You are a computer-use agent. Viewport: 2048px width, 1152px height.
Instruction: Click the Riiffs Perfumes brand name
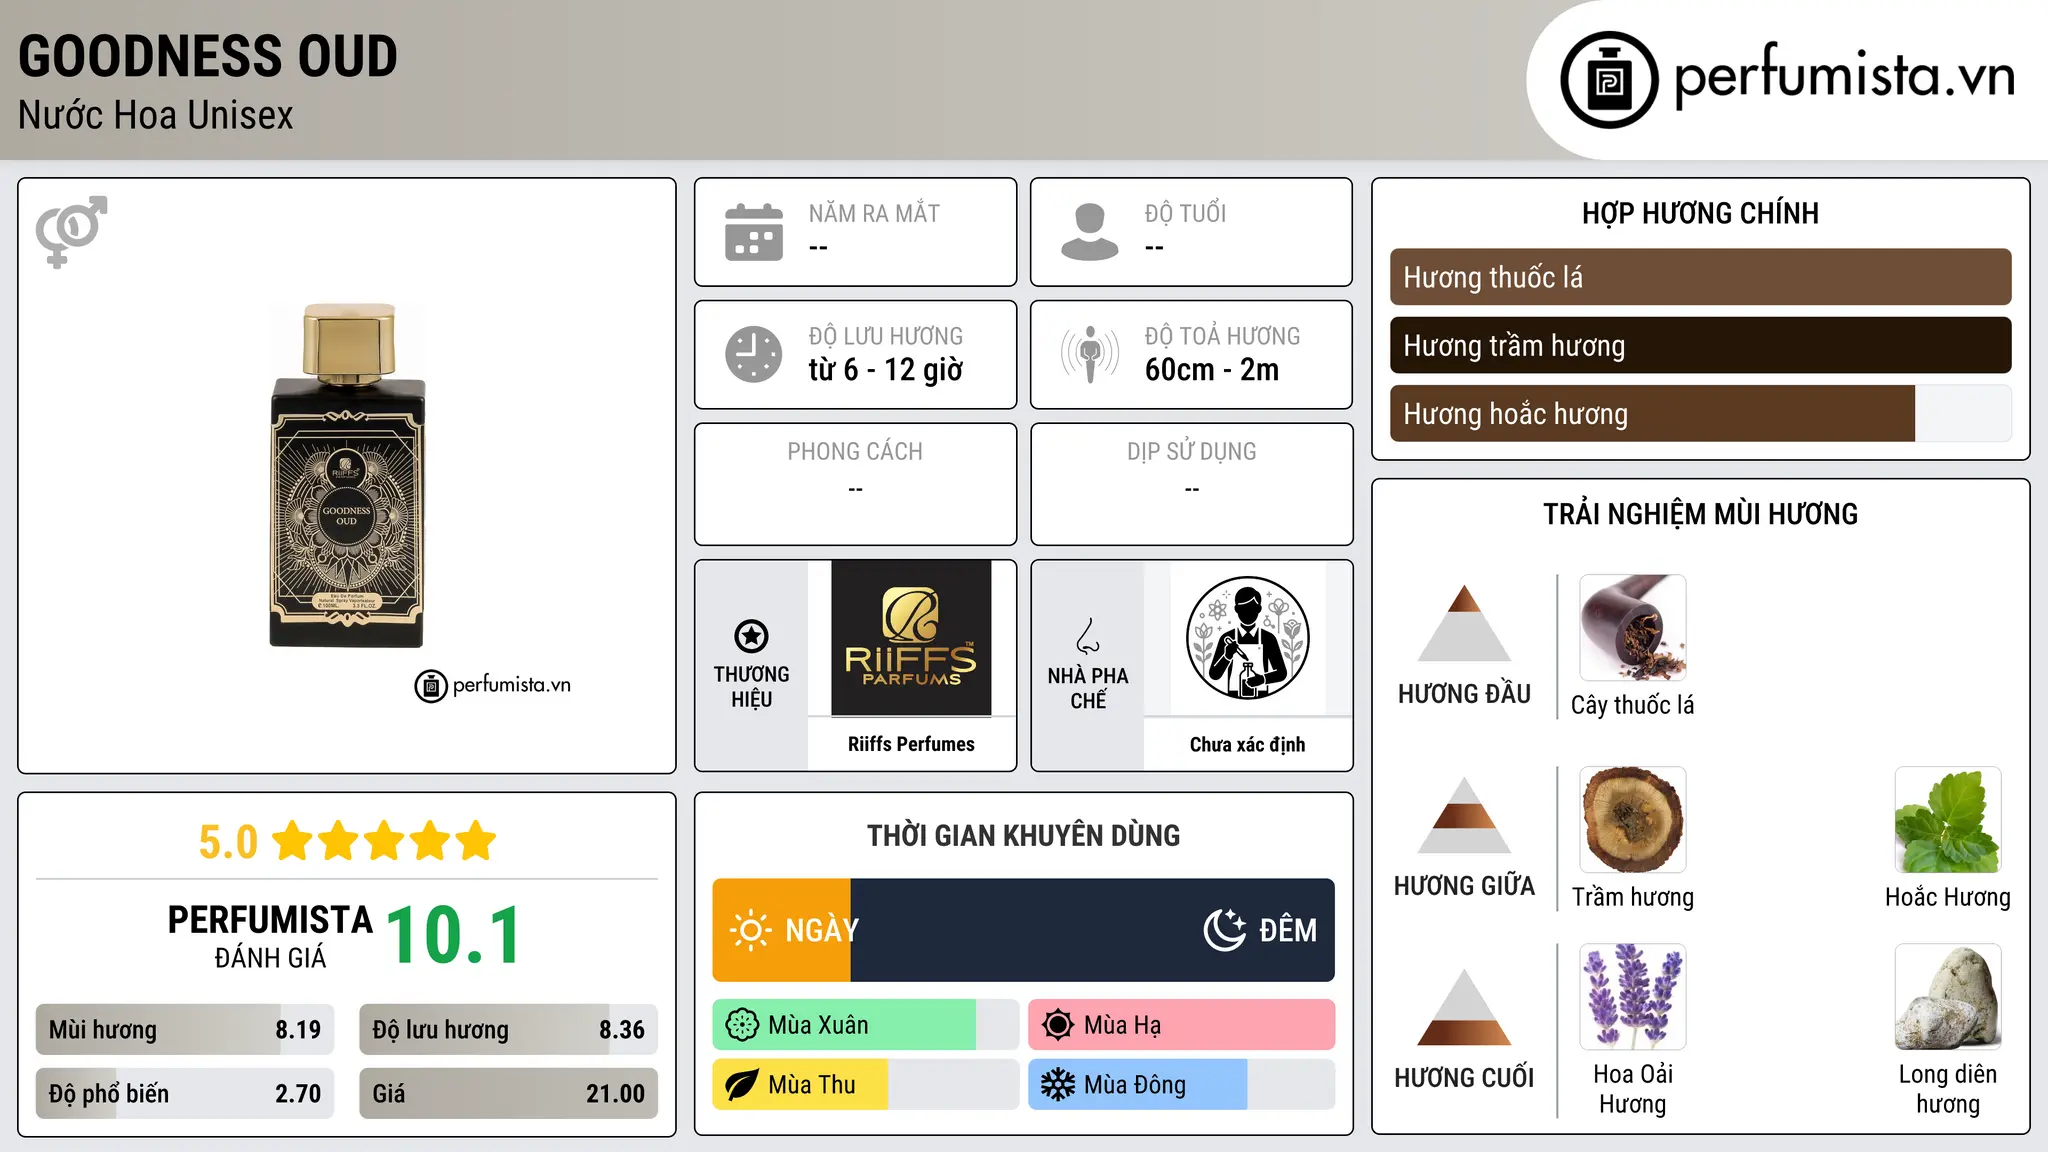coord(911,744)
